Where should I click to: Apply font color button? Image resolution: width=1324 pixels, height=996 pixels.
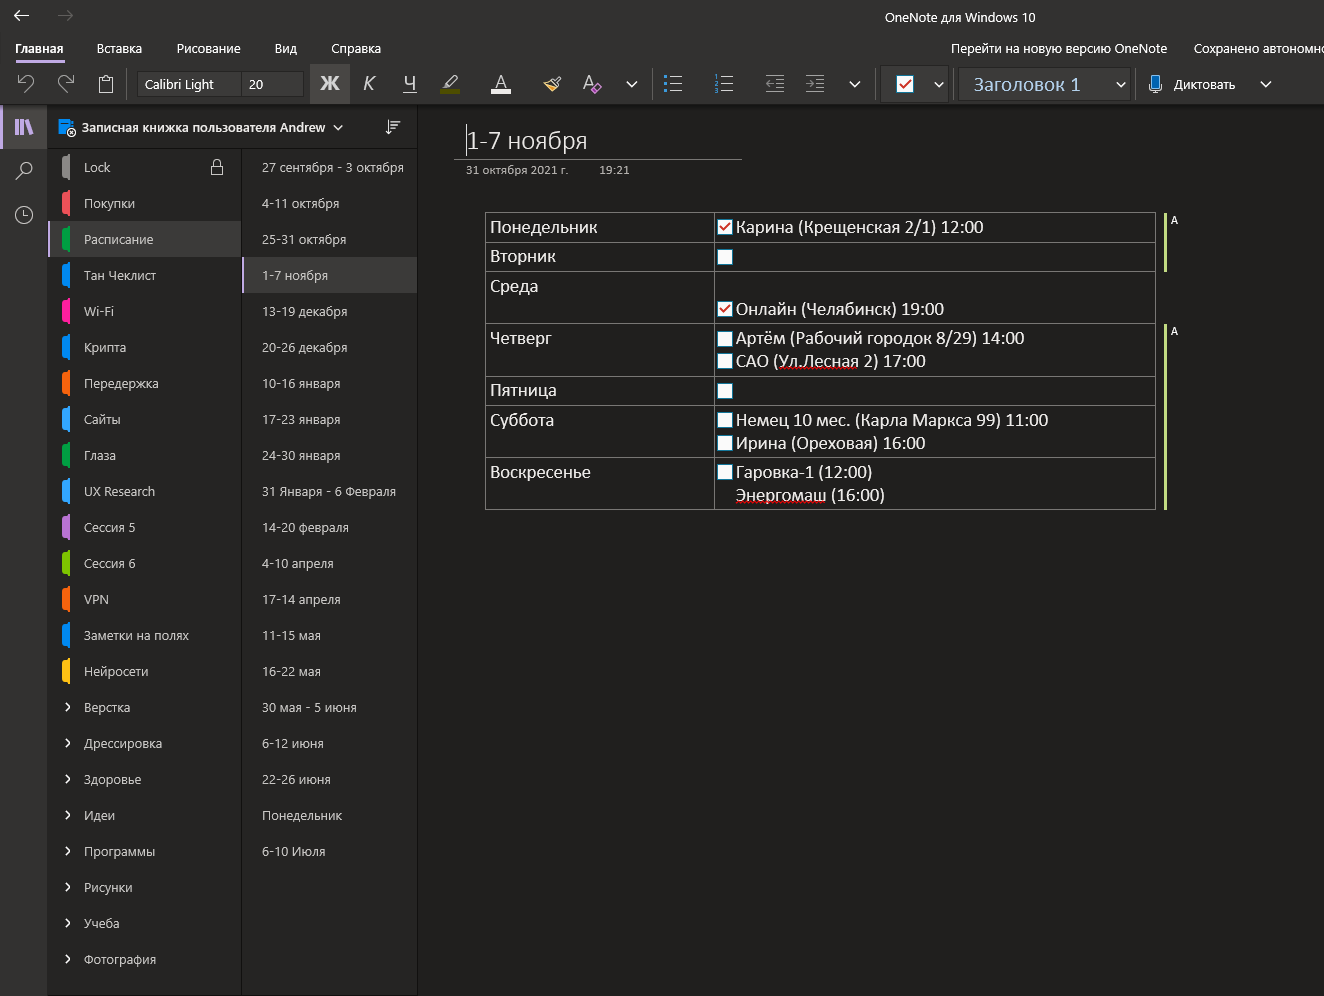(x=502, y=84)
